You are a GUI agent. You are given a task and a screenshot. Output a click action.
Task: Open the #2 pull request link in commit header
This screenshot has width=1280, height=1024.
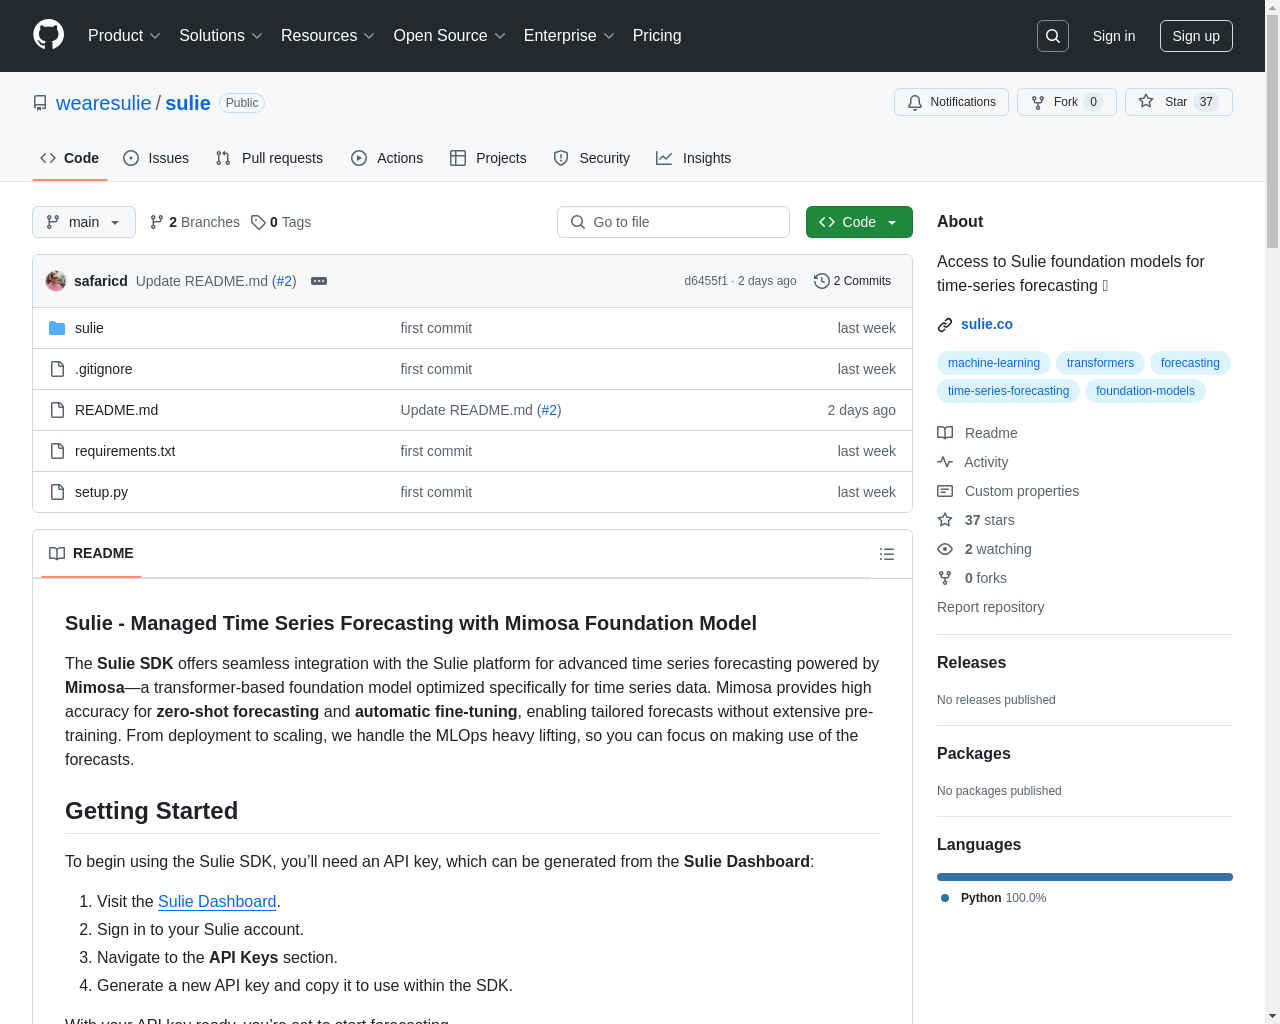click(x=285, y=281)
